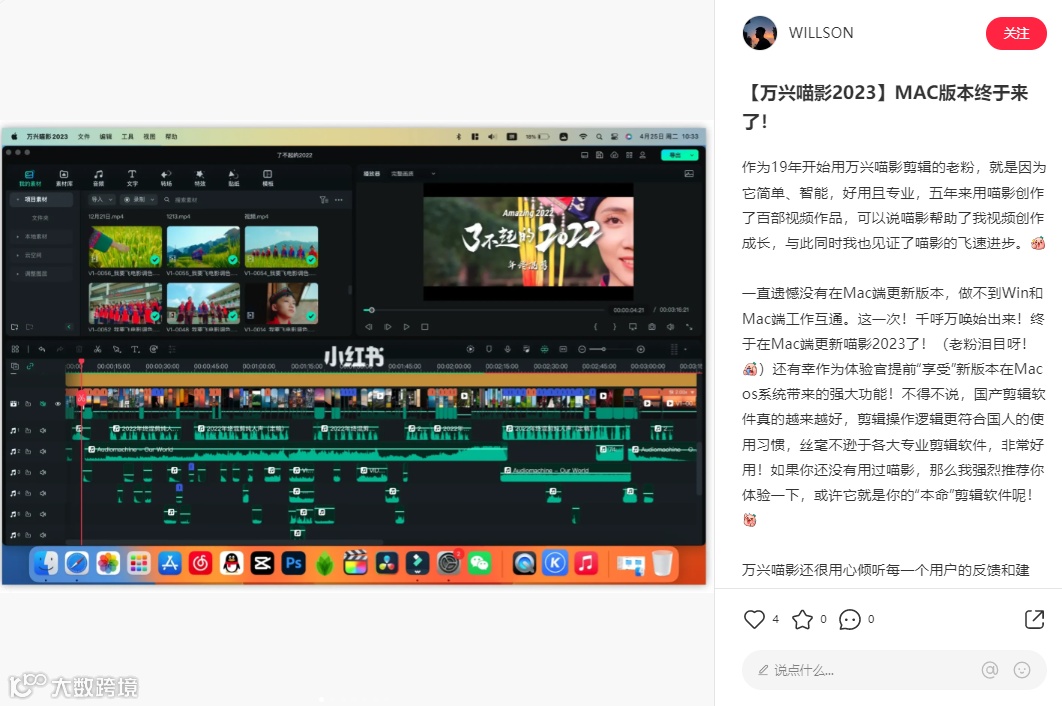Open the 导入 import dropdown
The height and width of the screenshot is (706, 1062).
click(x=101, y=200)
